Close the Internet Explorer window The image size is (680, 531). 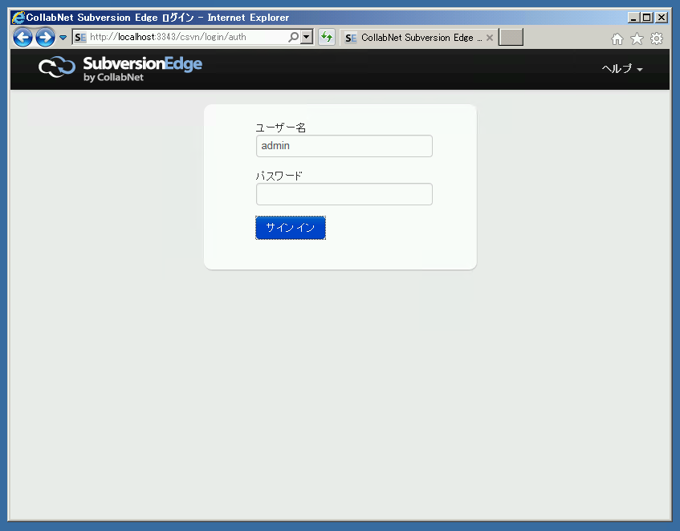coord(661,17)
